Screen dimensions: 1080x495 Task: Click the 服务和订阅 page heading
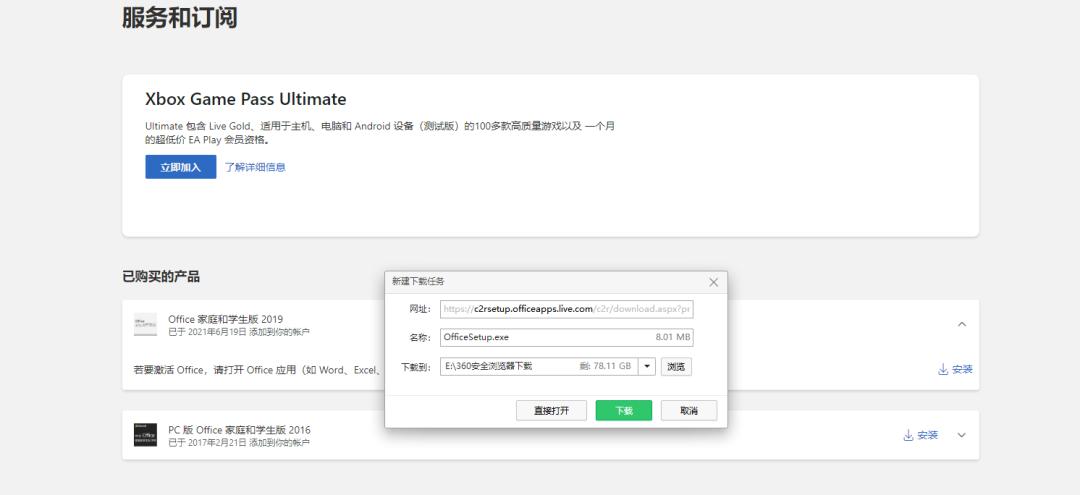point(180,17)
